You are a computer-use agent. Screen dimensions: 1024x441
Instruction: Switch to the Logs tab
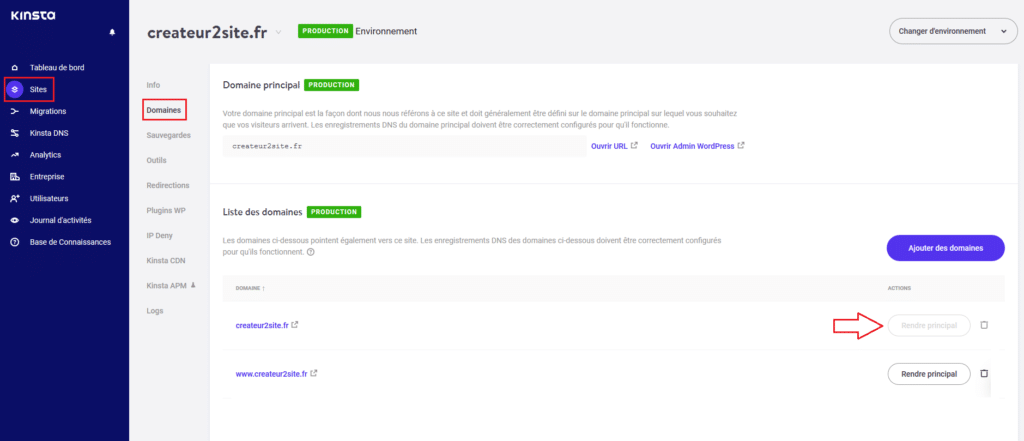click(155, 310)
